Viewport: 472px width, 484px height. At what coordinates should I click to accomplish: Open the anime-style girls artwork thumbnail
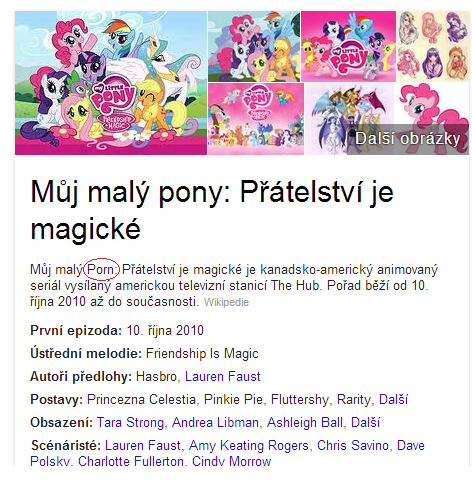[433, 46]
